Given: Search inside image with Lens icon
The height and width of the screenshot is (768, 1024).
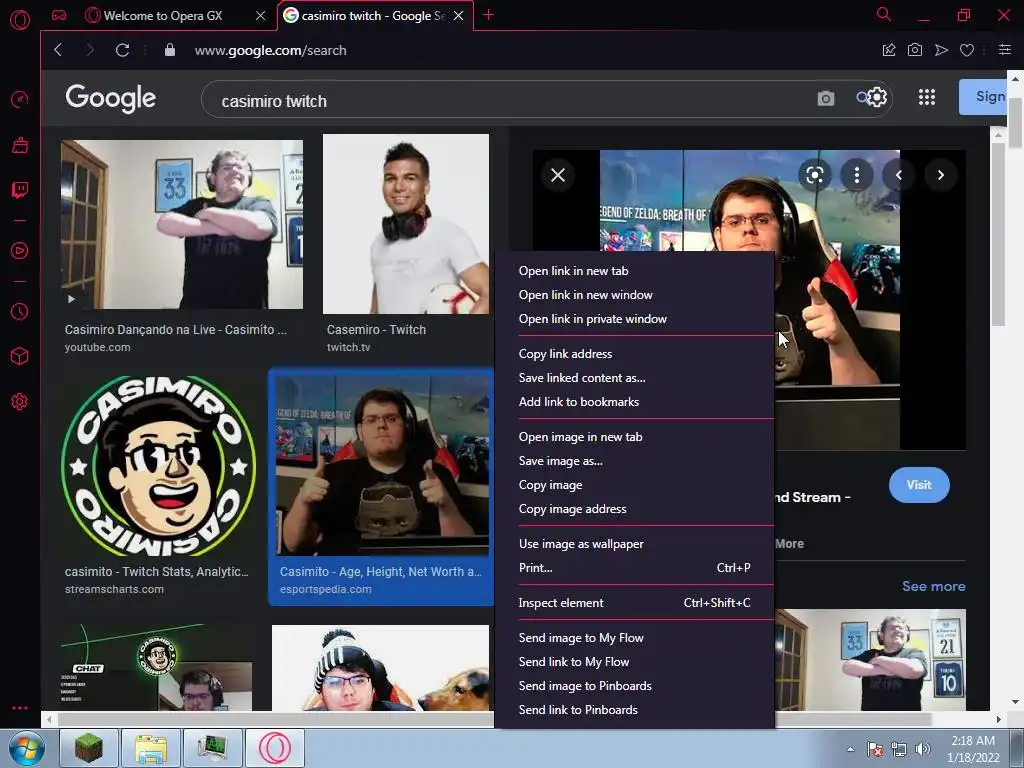Looking at the screenshot, I should point(814,175).
